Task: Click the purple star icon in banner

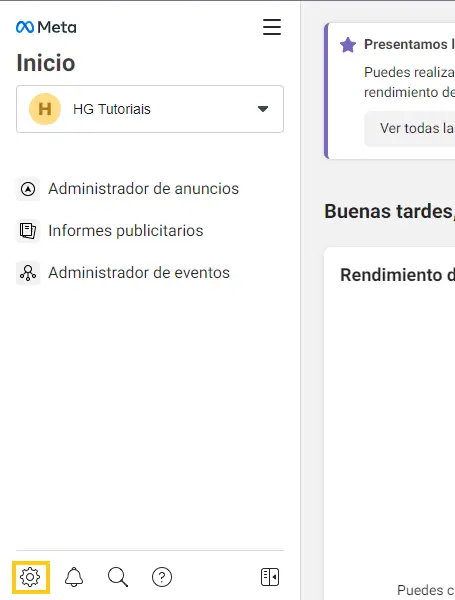Action: (x=348, y=45)
